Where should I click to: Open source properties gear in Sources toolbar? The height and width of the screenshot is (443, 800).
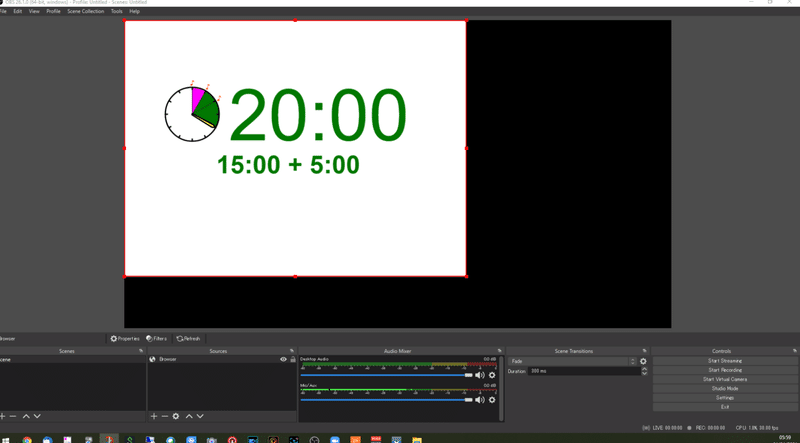pyautogui.click(x=176, y=416)
